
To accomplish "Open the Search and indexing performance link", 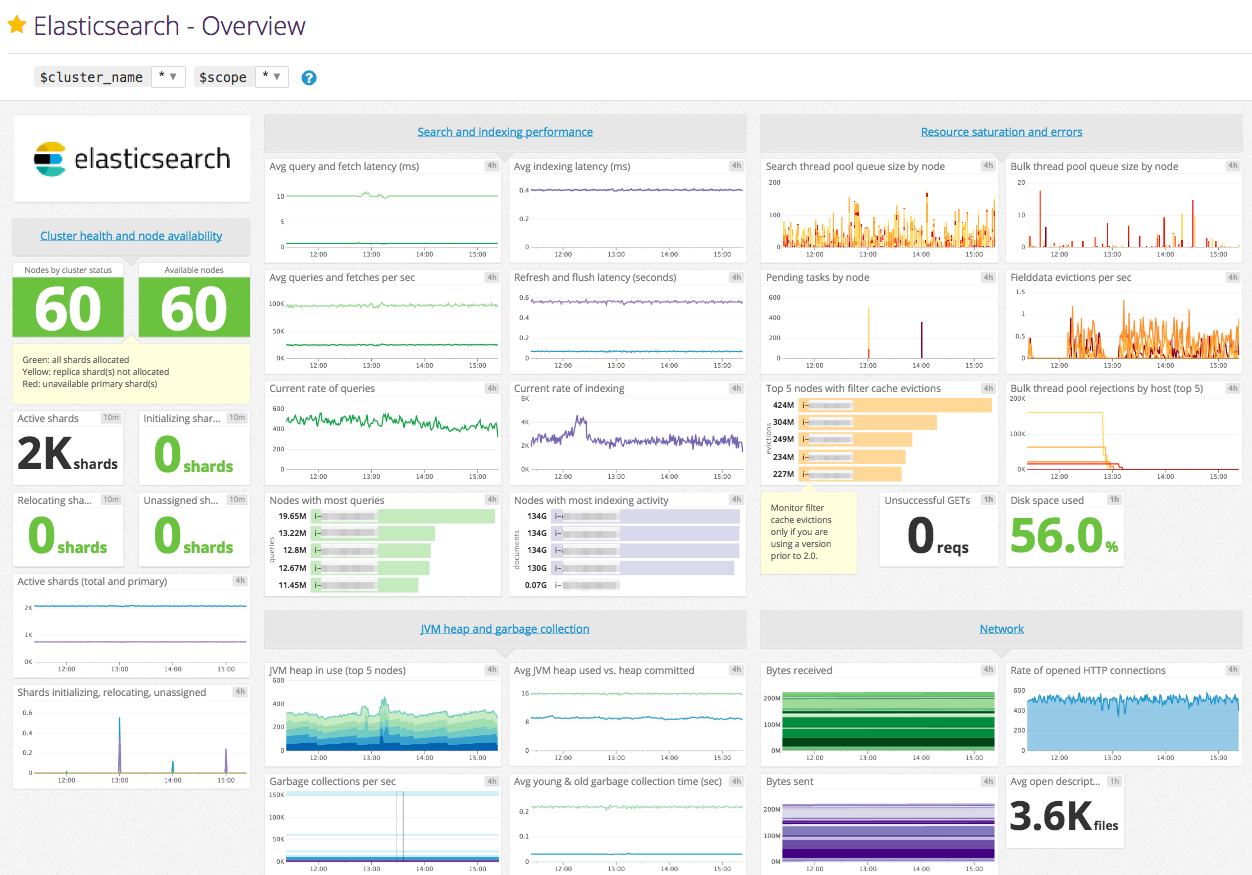I will coord(504,131).
